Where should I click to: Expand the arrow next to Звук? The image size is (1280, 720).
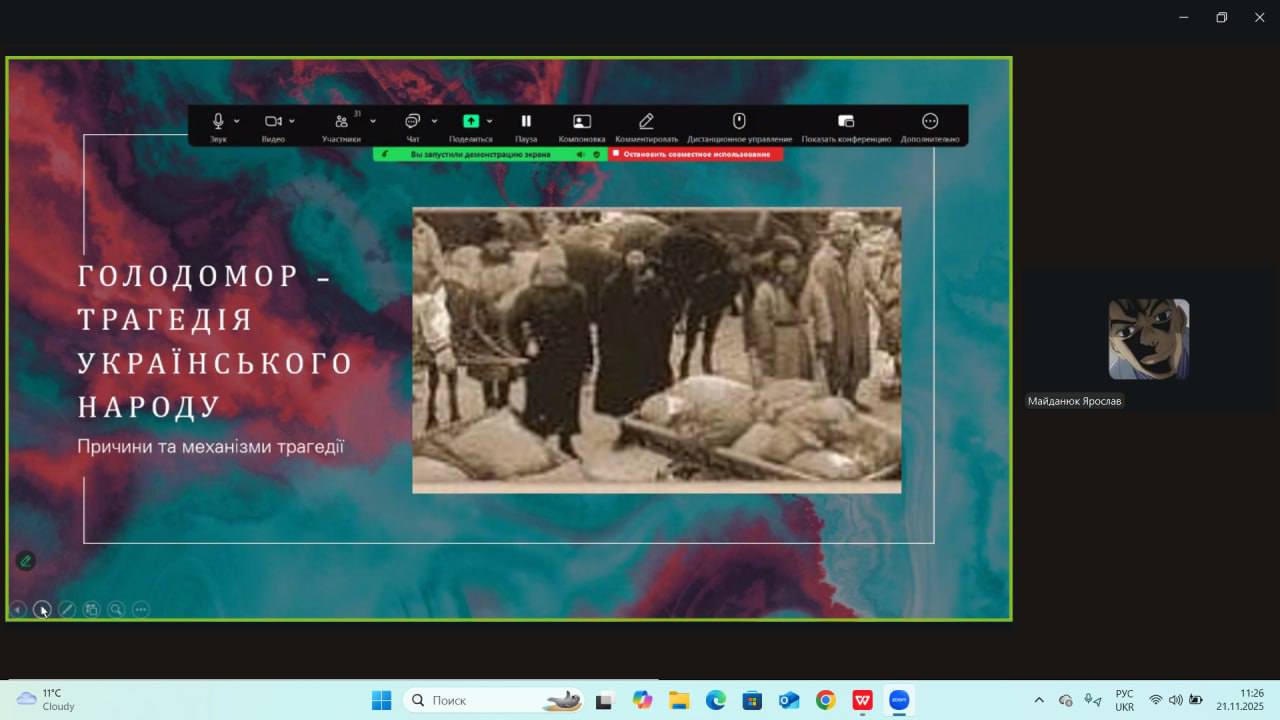click(x=237, y=122)
